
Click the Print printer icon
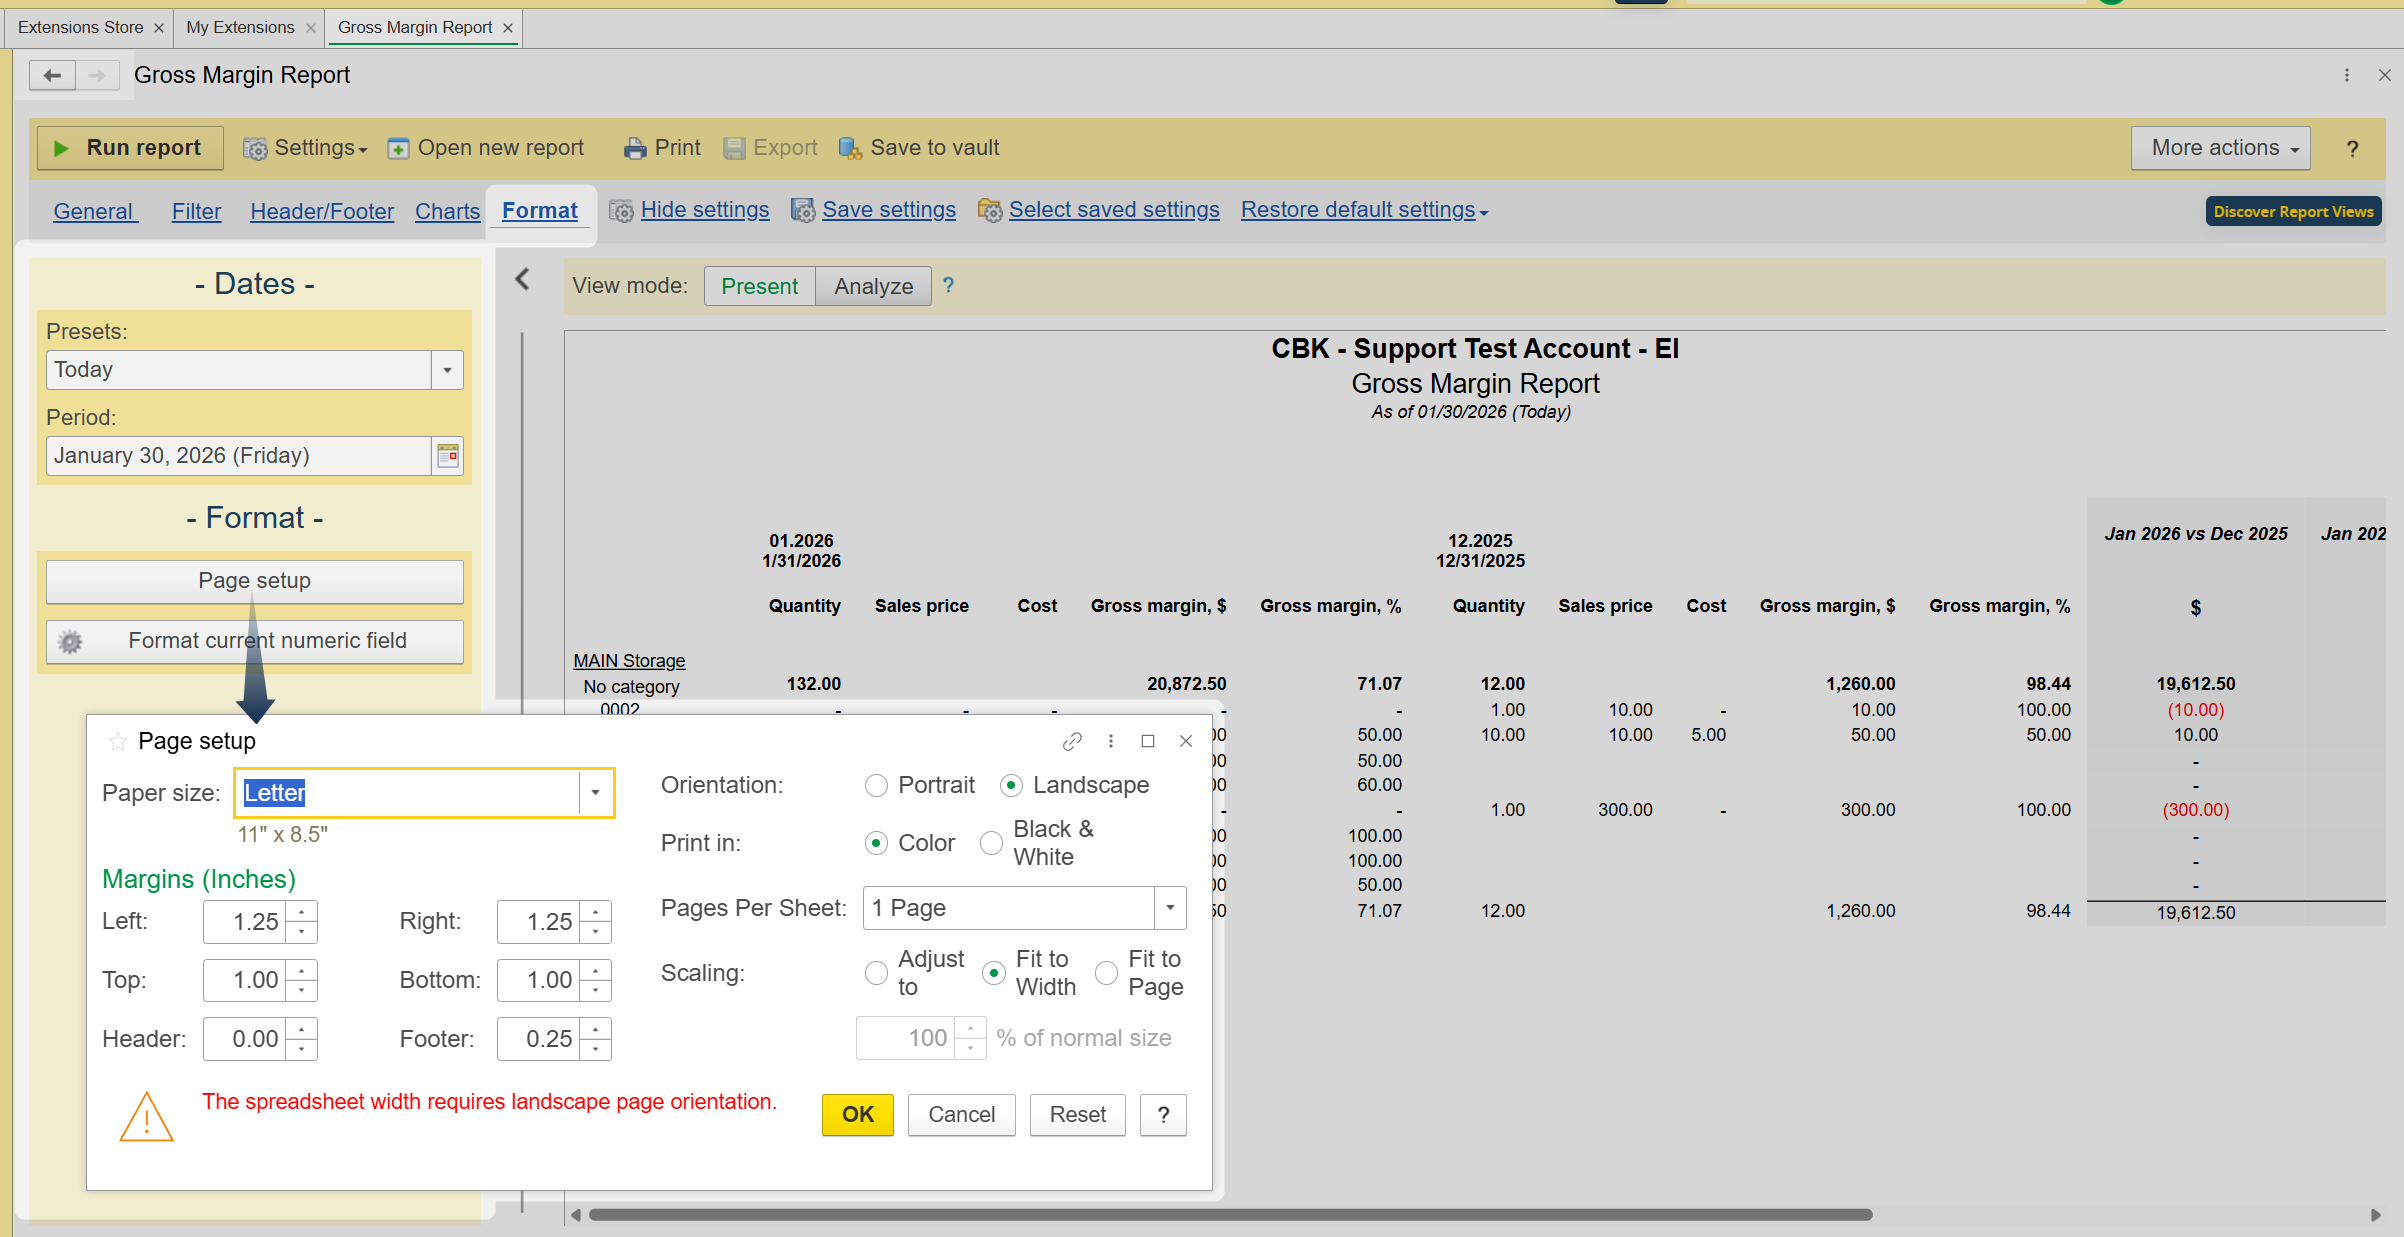(635, 149)
